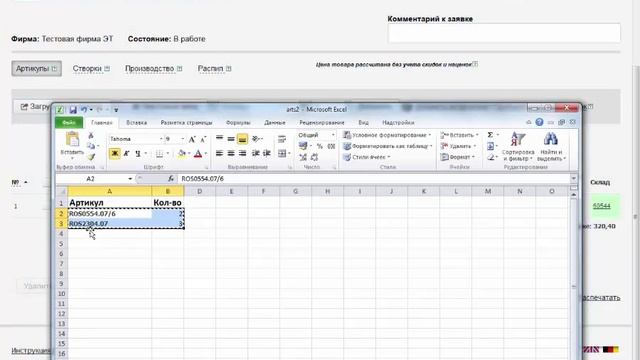Apply comma thousands separator style
Image resolution: width=640 pixels, height=360 pixels.
tap(331, 146)
